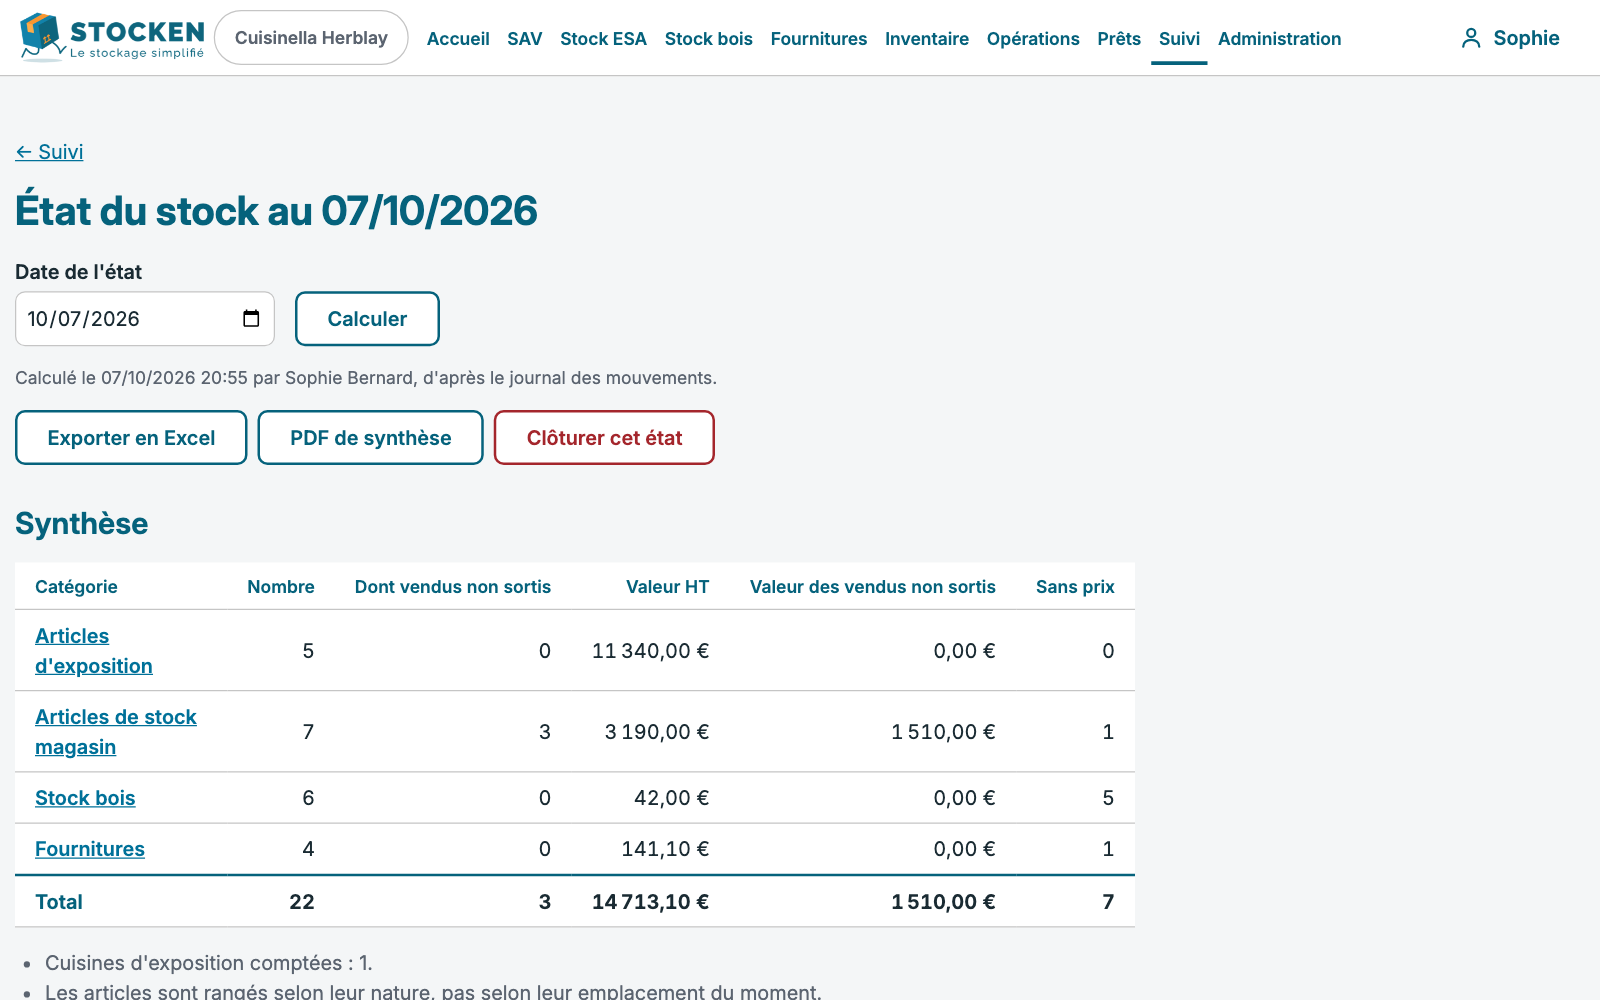Viewport: 1600px width, 1000px height.
Task: Select the Suivi navigation tab
Action: click(1179, 38)
